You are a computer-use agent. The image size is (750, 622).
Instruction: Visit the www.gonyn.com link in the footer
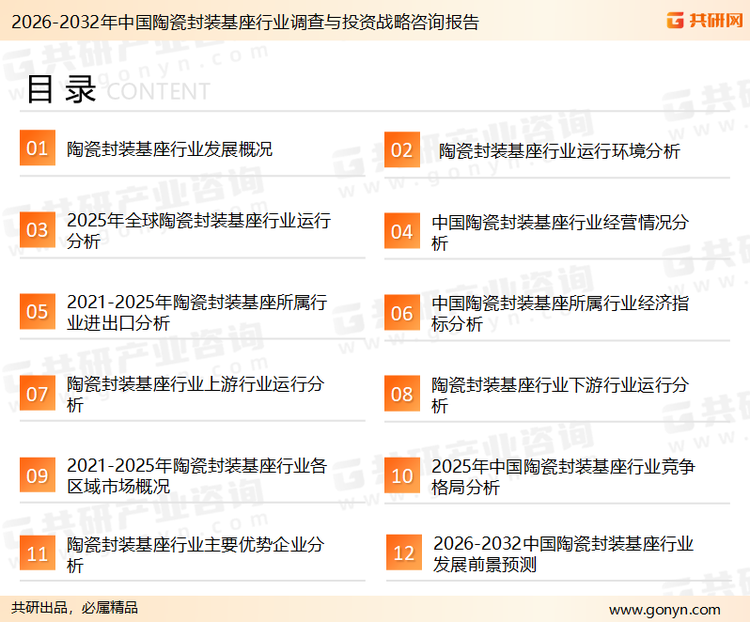coord(665,610)
